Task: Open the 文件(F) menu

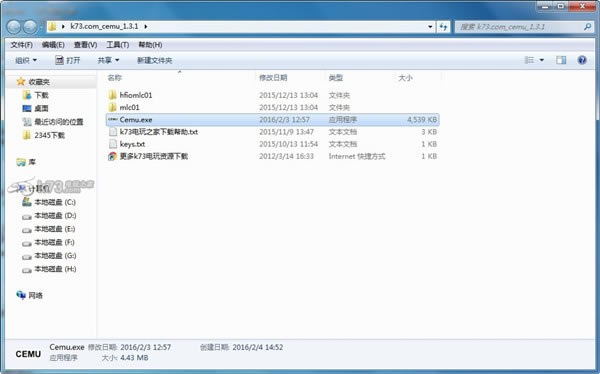Action: (x=21, y=45)
